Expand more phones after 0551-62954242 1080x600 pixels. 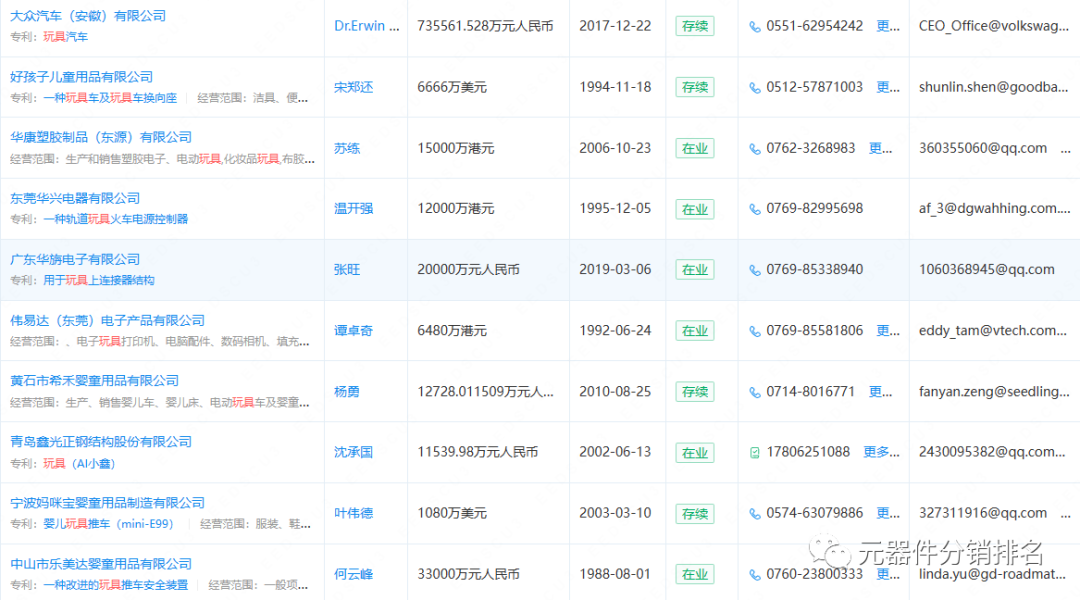pos(888,26)
